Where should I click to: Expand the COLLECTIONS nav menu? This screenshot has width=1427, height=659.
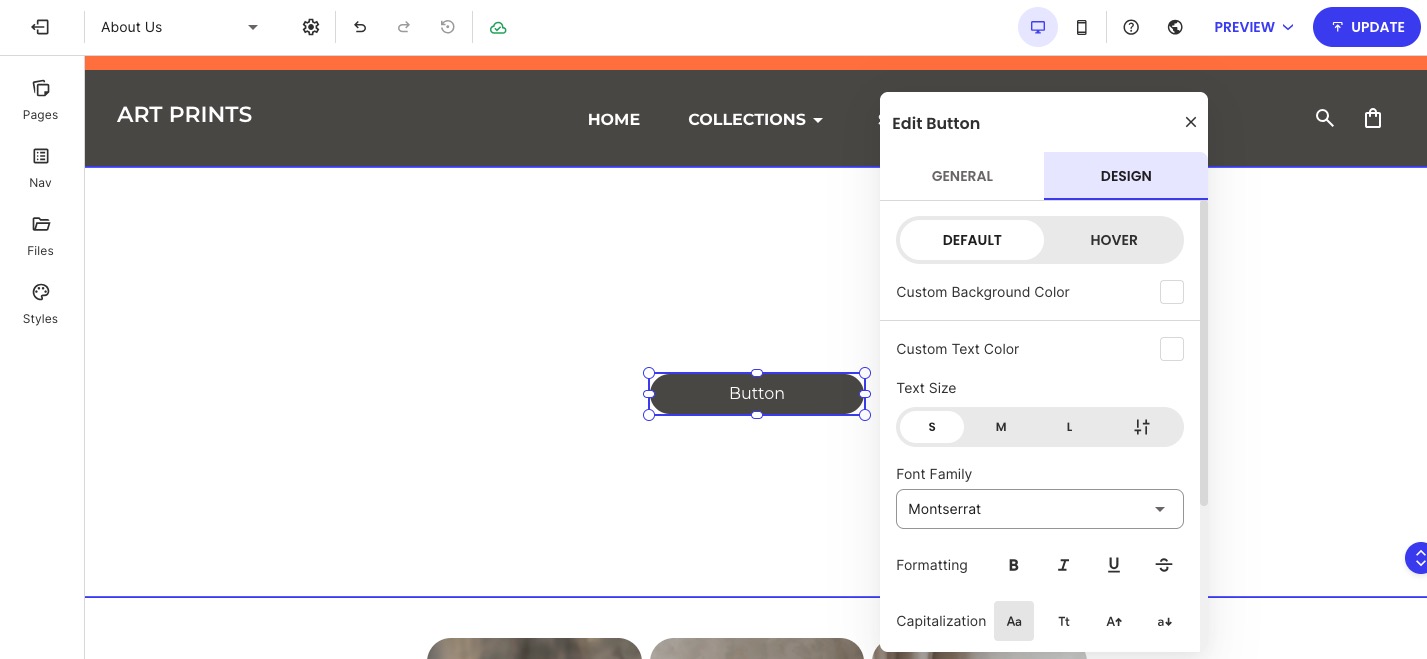point(755,119)
